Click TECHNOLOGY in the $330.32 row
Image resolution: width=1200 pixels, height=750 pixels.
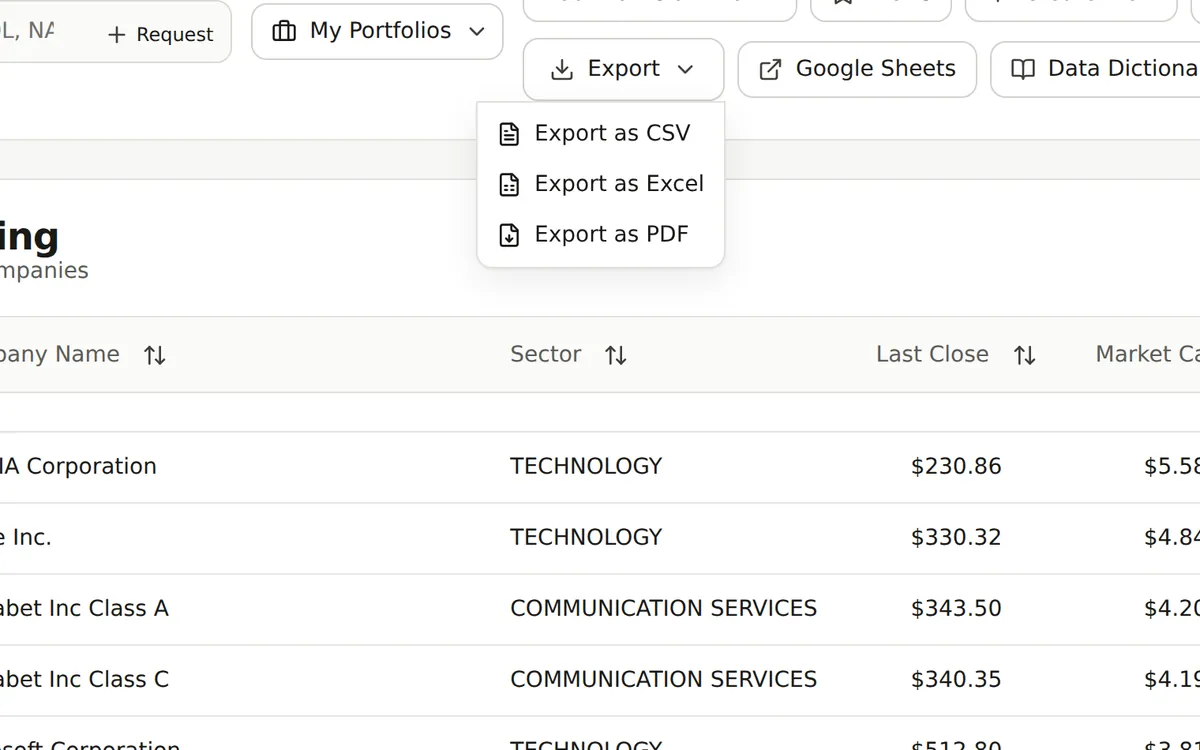pyautogui.click(x=586, y=537)
